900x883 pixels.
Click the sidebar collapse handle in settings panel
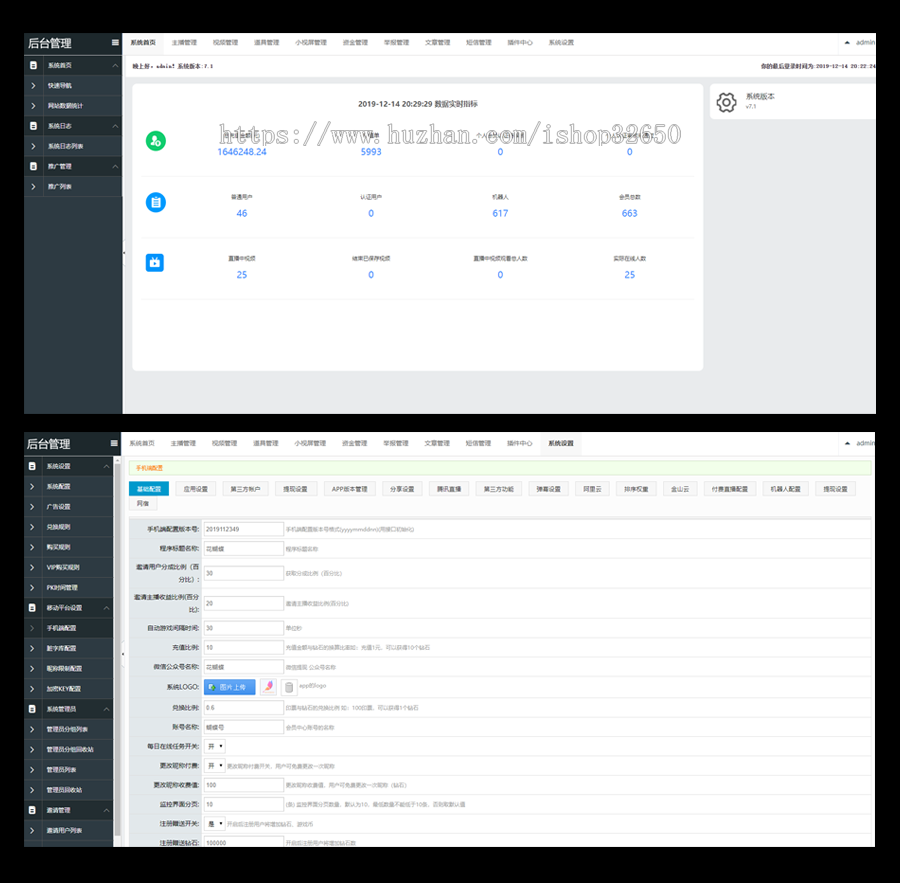click(x=123, y=654)
